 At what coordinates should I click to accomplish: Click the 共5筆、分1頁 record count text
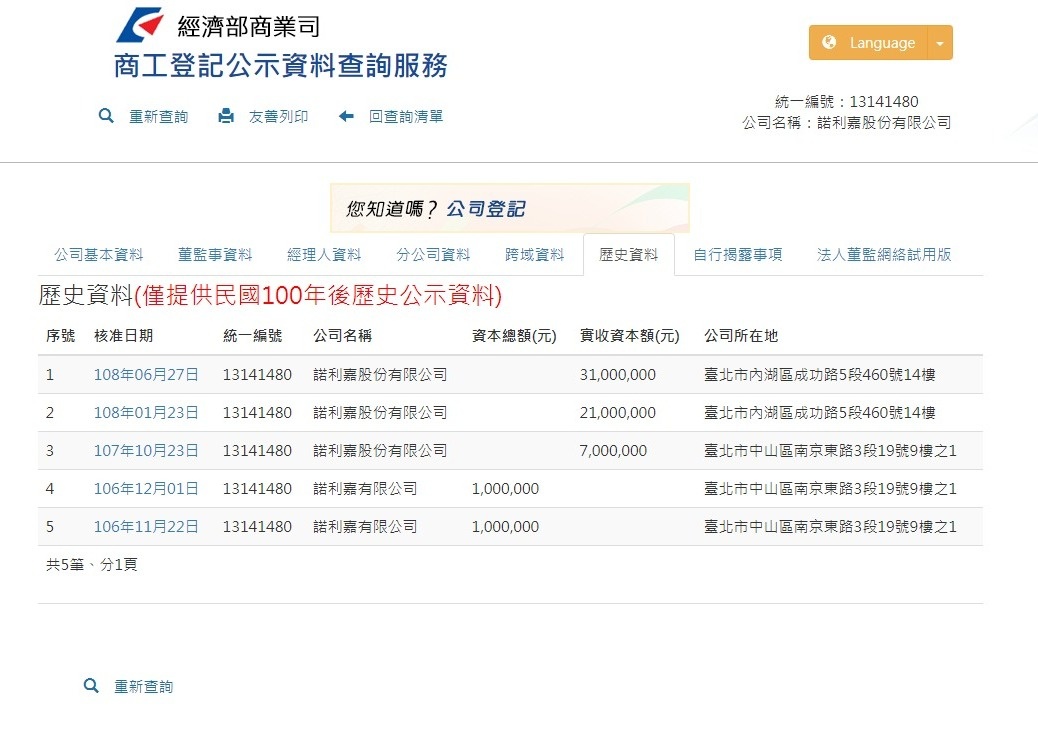coord(91,565)
